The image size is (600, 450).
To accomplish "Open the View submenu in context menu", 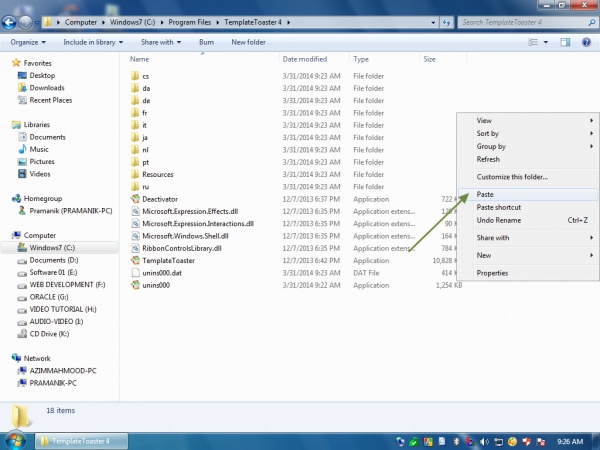I will click(528, 120).
